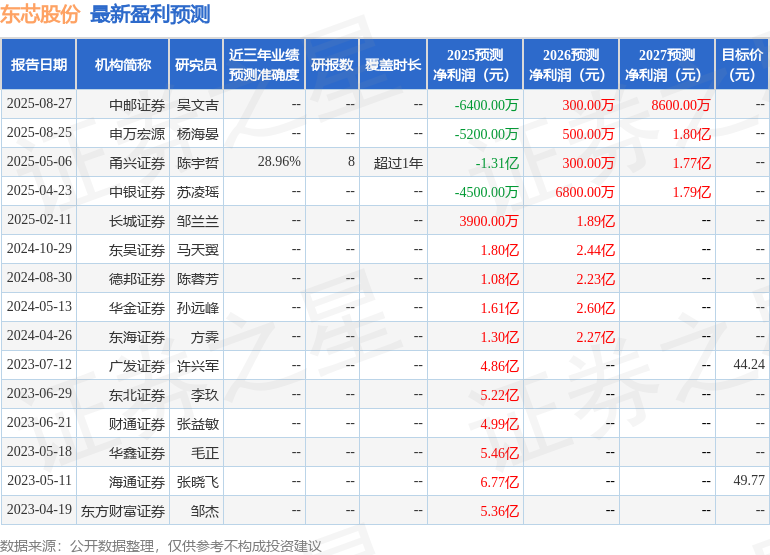Click the 3900.00万 profit value

point(489,221)
